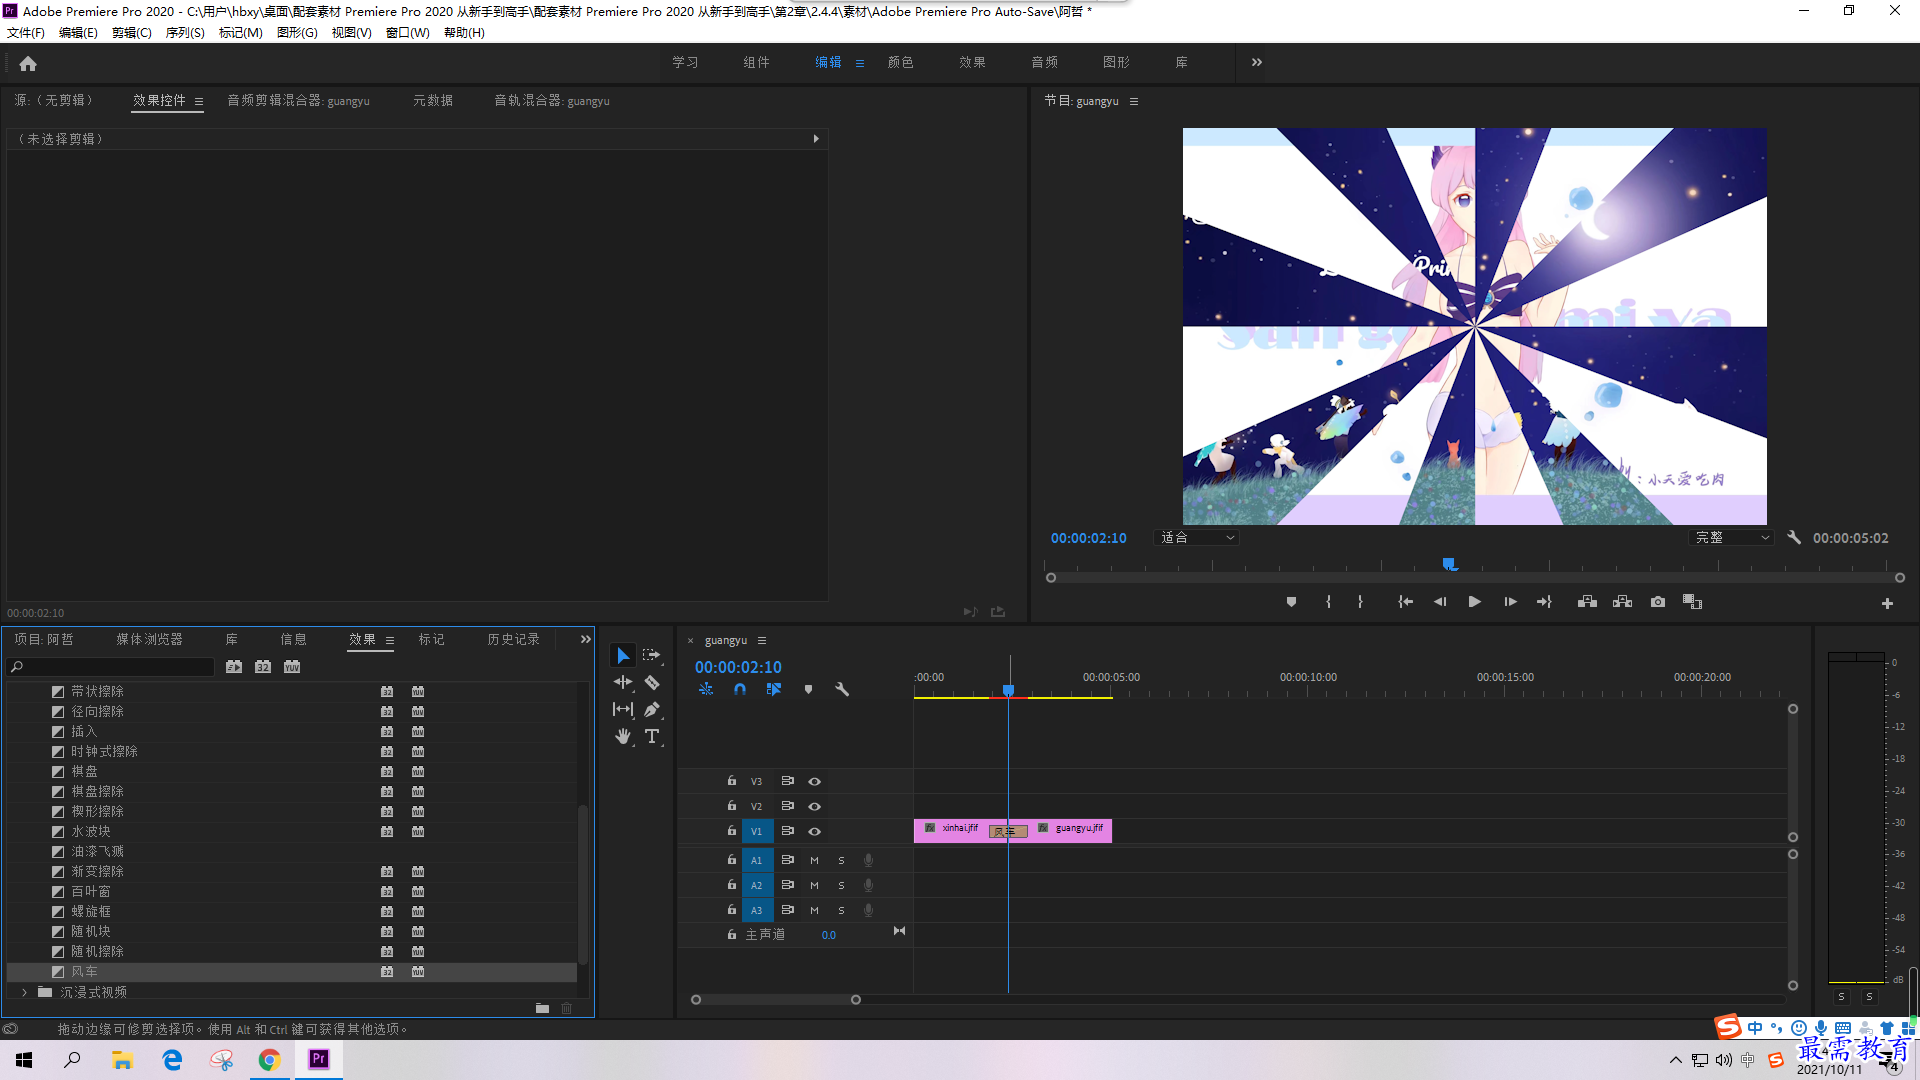Click the Extract button
1920x1080 pixels.
1622,602
